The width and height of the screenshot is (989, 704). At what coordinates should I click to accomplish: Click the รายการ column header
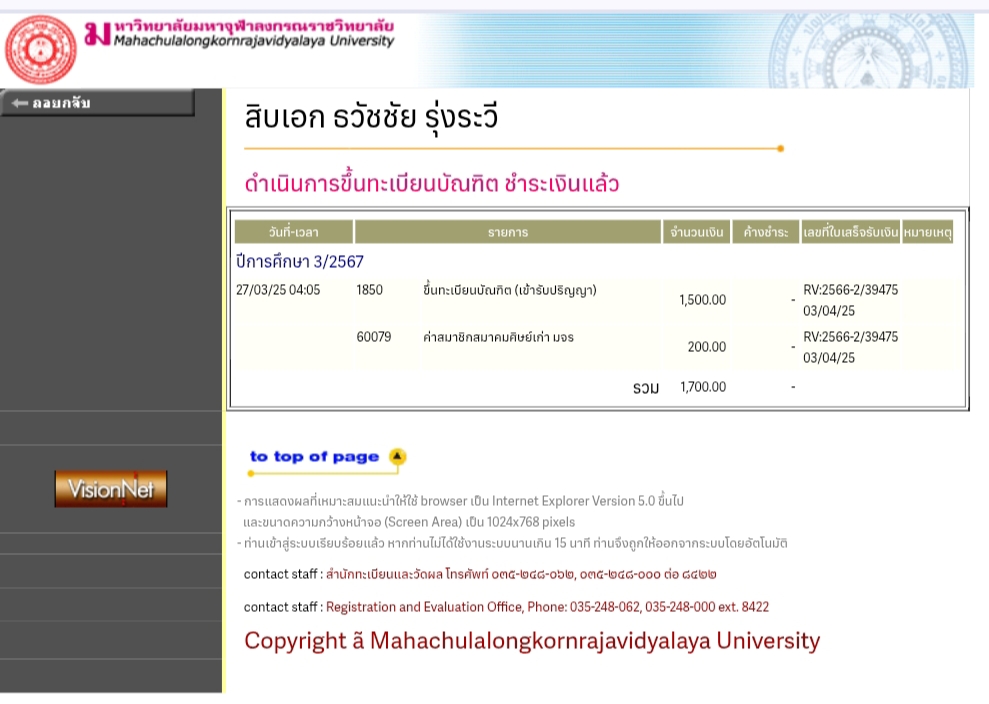(x=507, y=232)
